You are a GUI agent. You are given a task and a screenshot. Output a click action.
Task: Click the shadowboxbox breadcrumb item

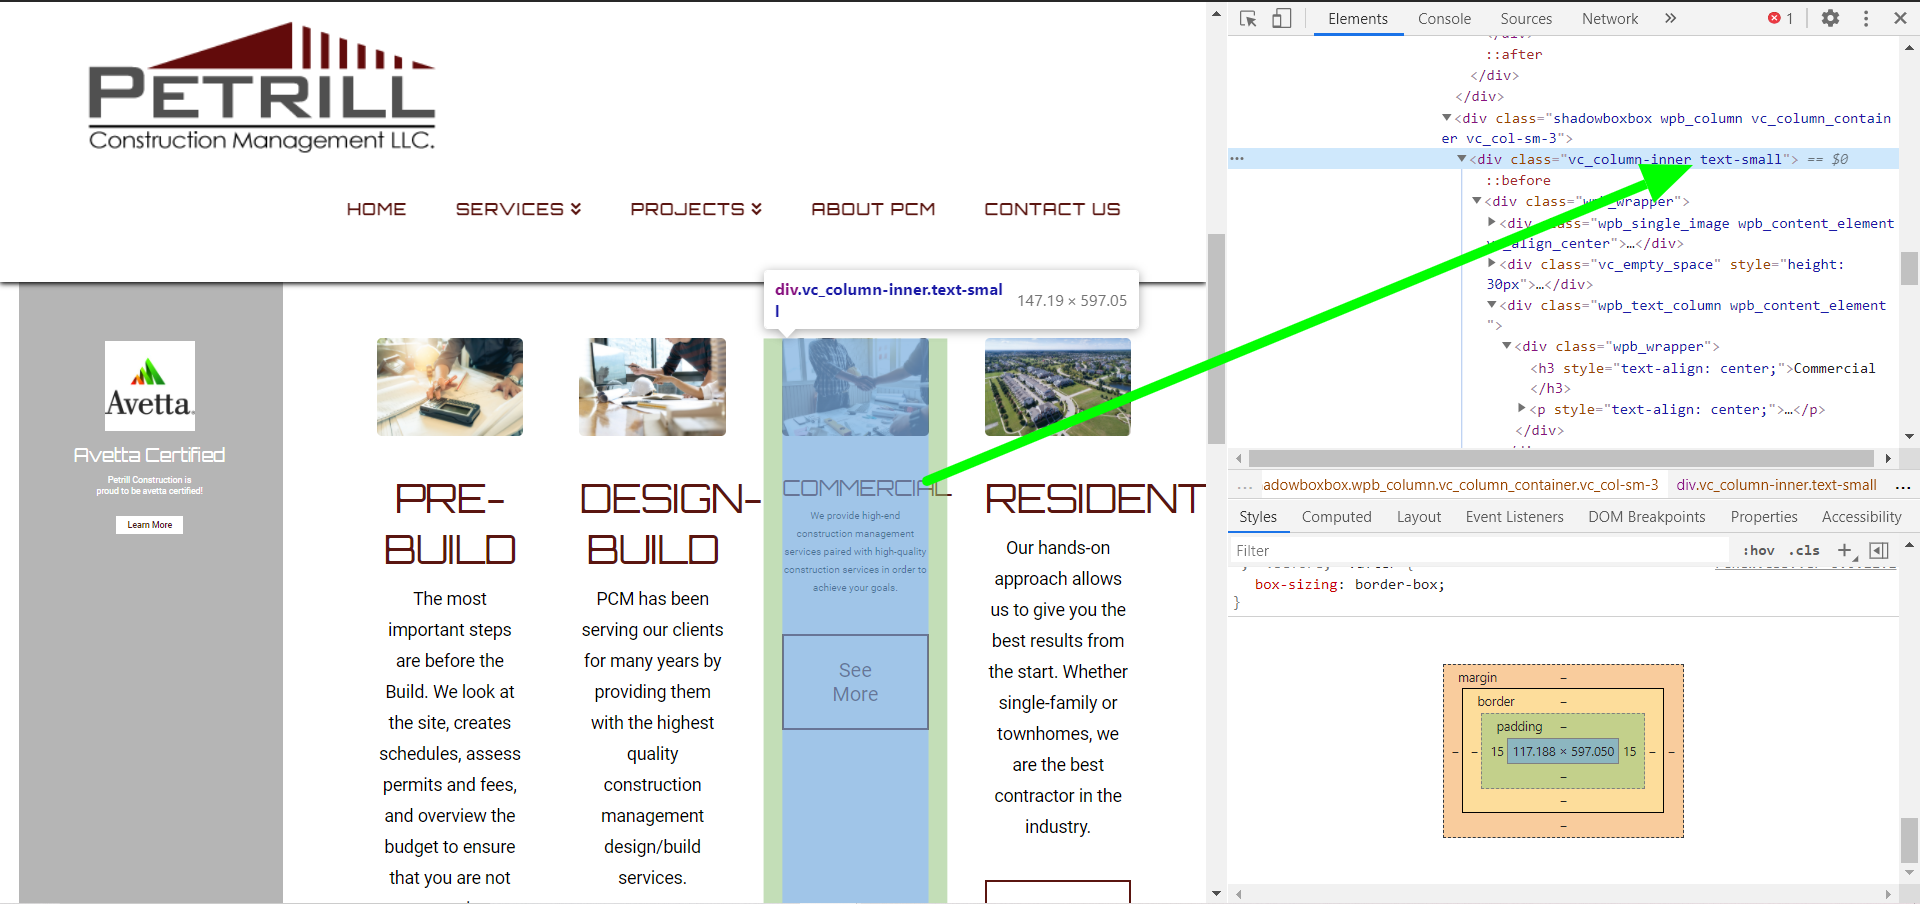click(1461, 485)
